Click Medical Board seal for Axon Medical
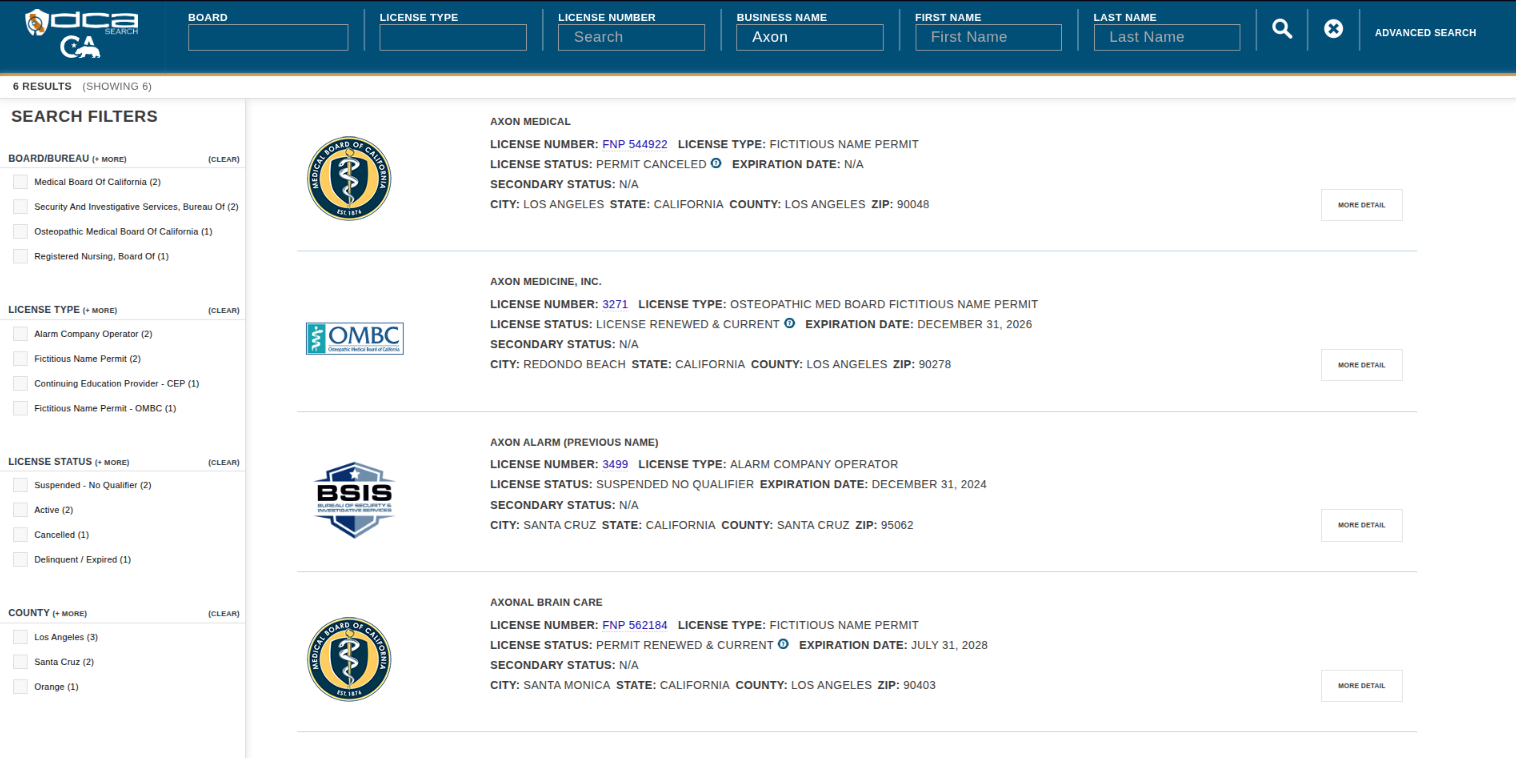The height and width of the screenshot is (758, 1516). point(349,178)
